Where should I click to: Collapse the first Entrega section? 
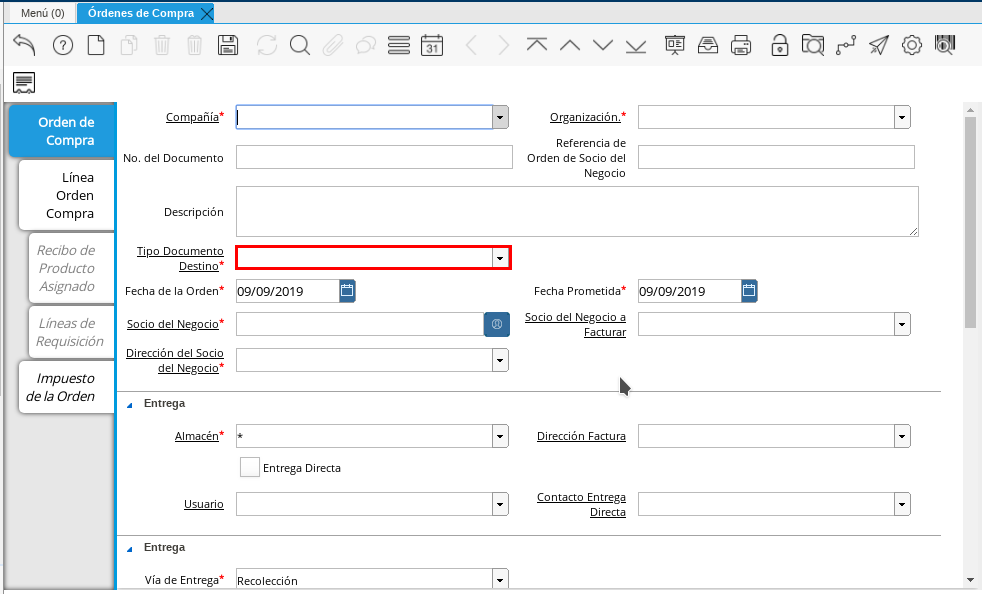pyautogui.click(x=128, y=404)
